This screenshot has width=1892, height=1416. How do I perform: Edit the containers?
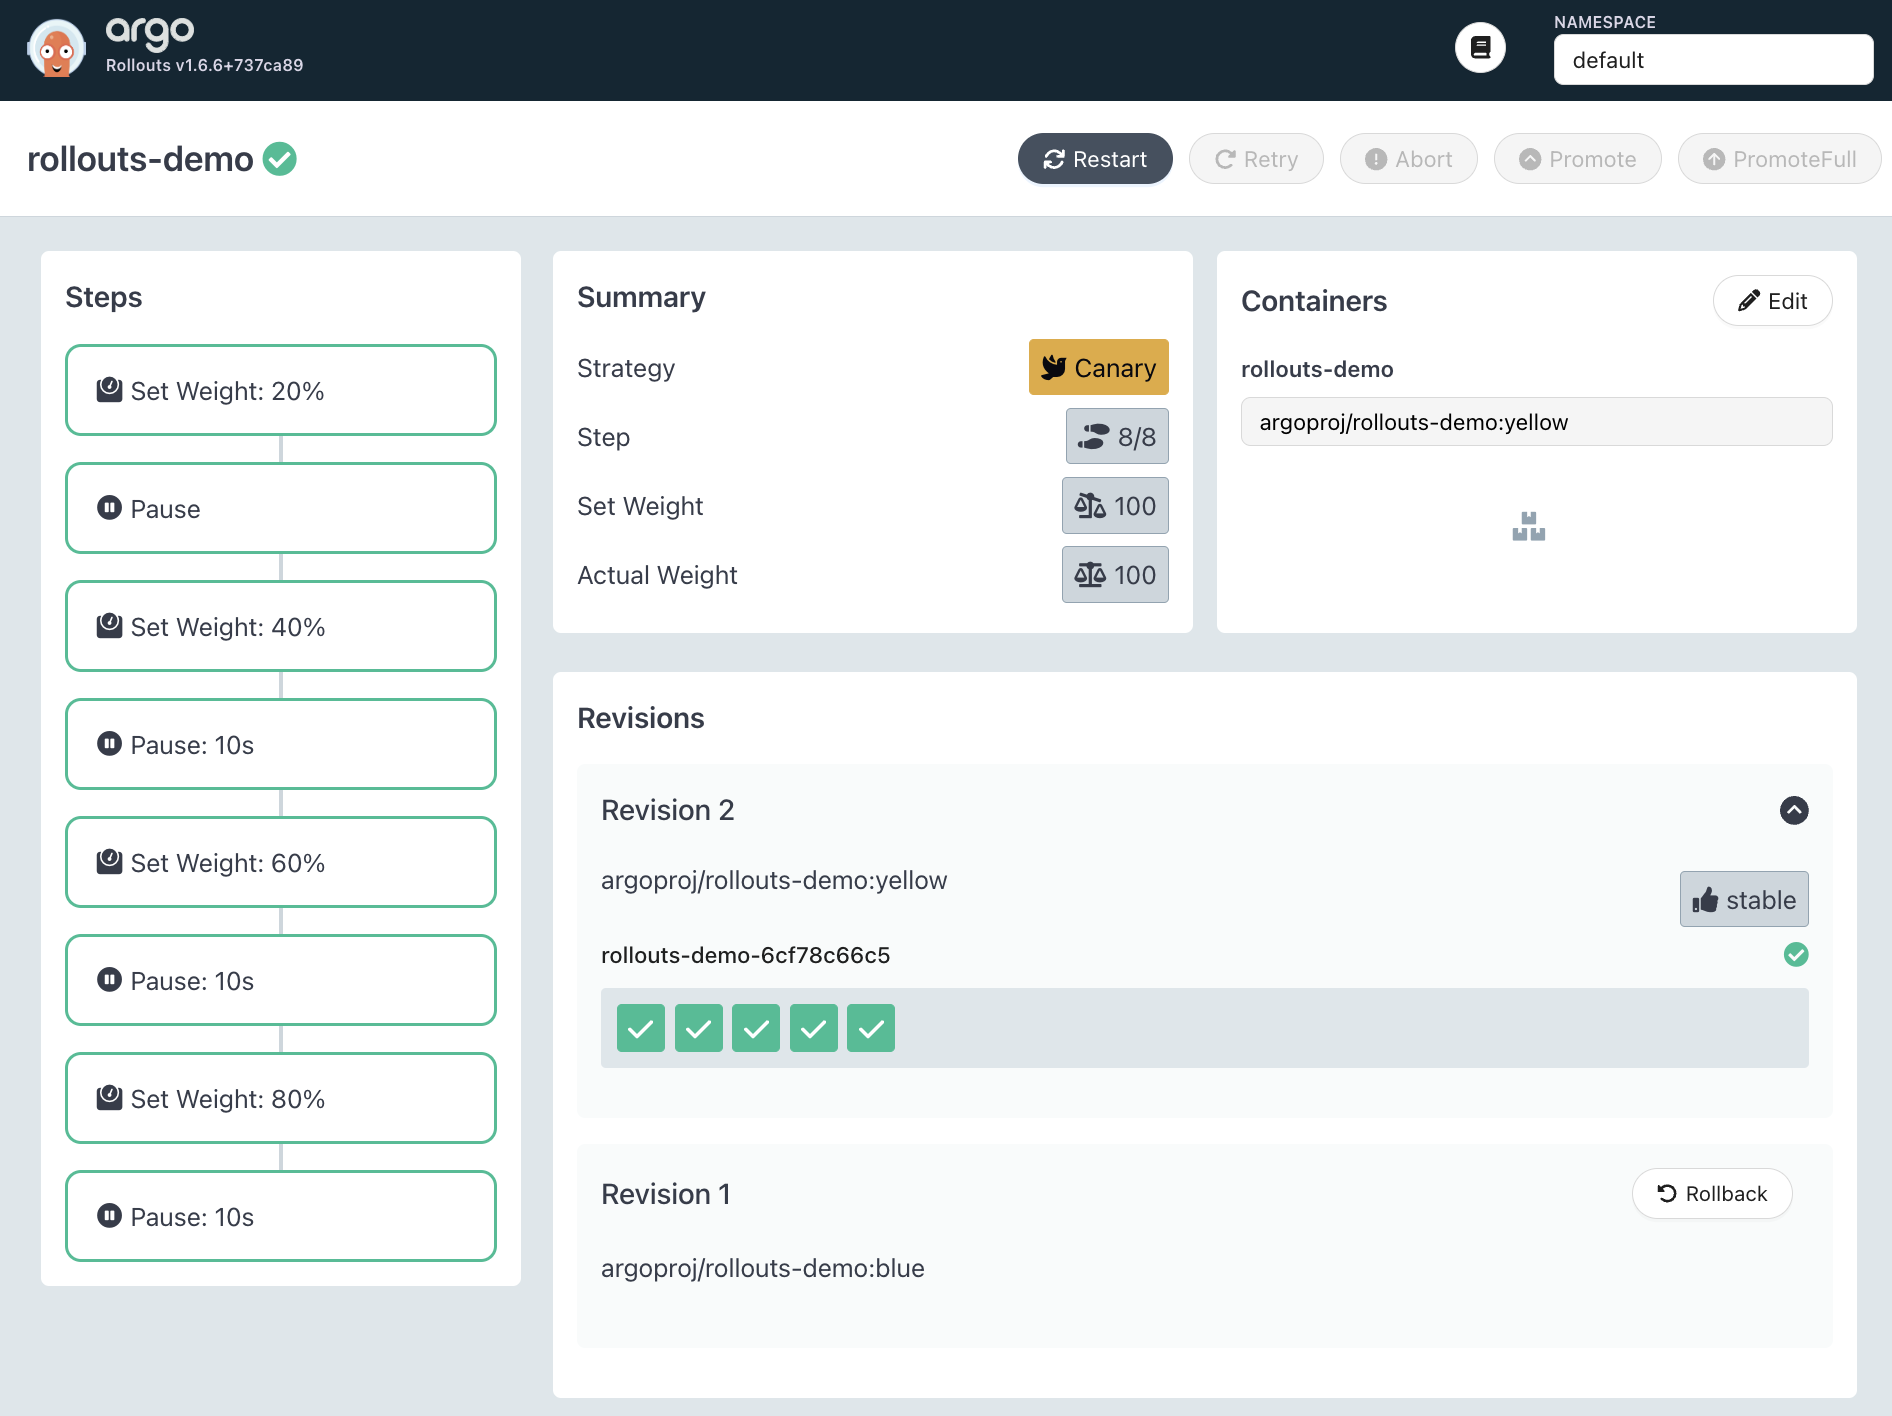point(1772,301)
